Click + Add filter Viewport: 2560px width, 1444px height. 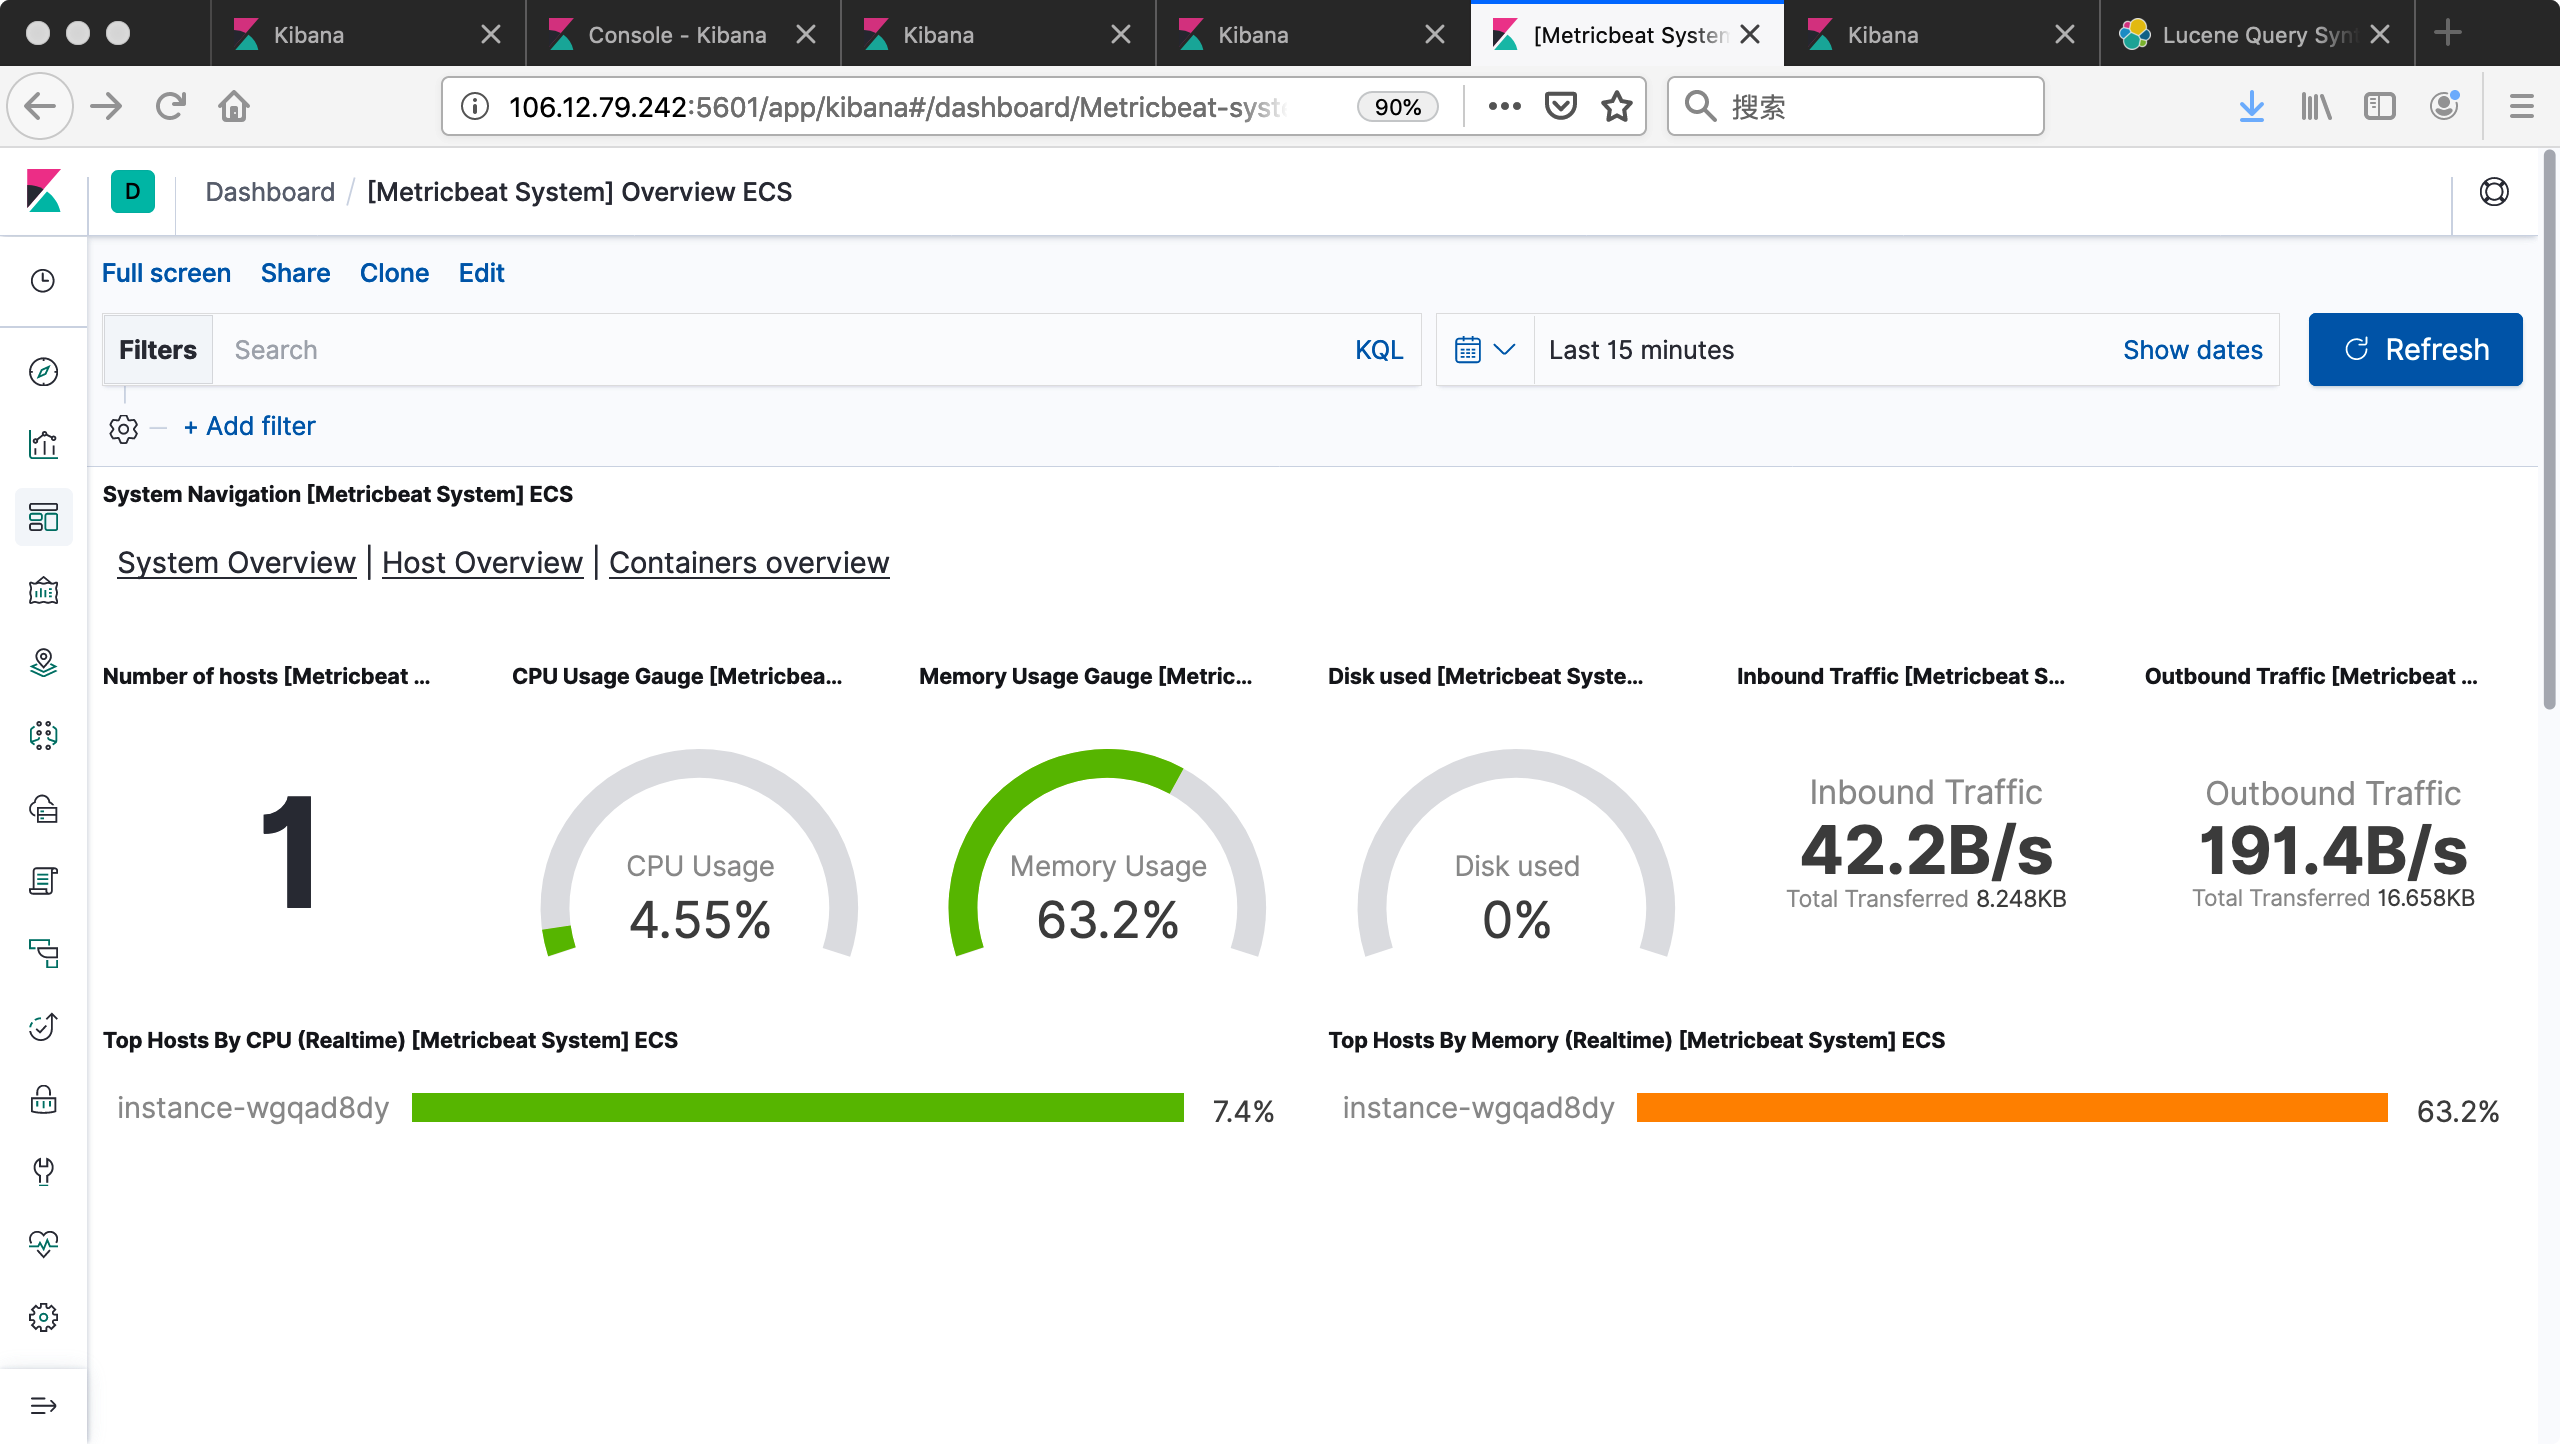point(249,426)
